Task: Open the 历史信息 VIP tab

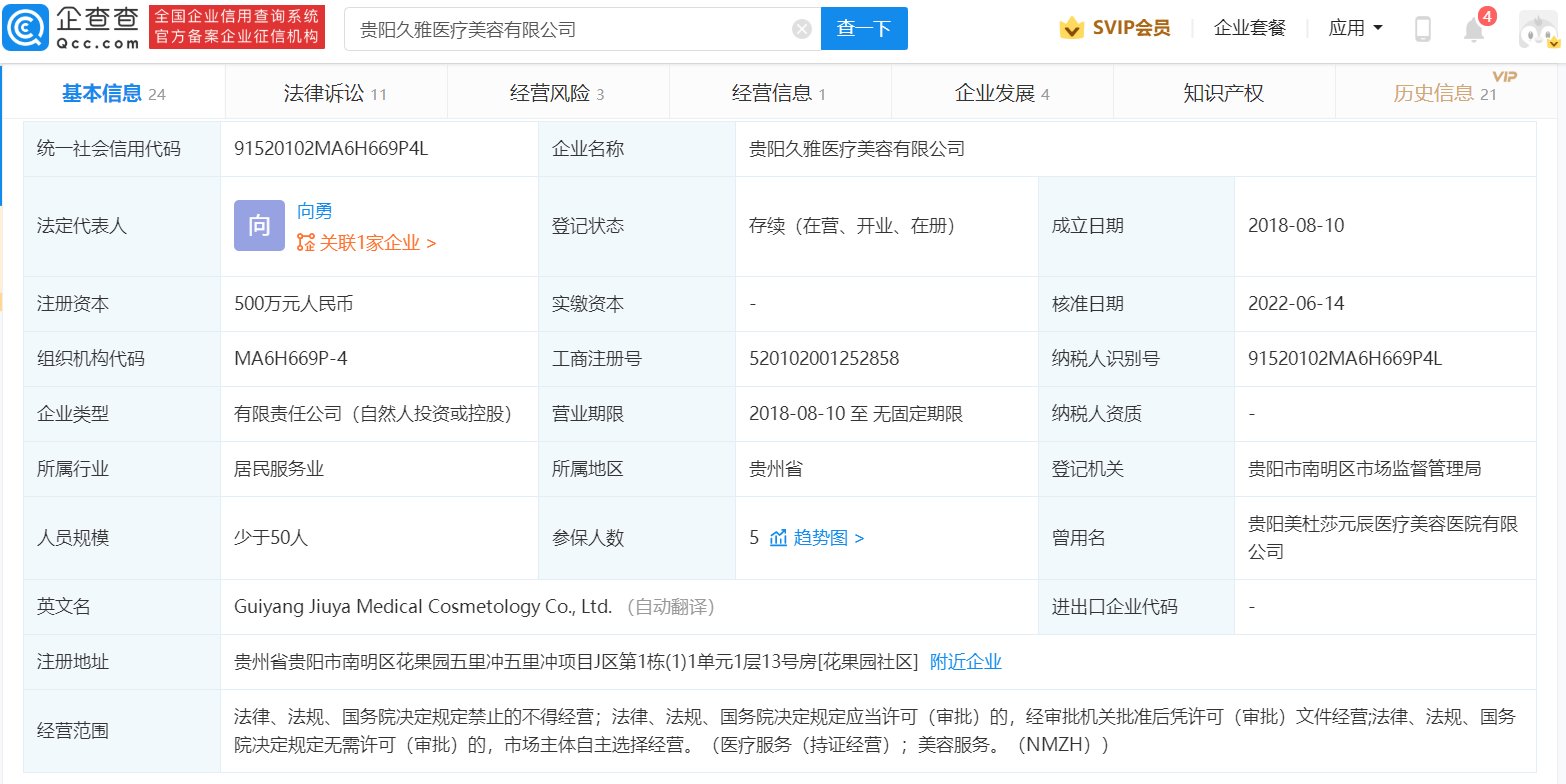Action: coord(1445,92)
